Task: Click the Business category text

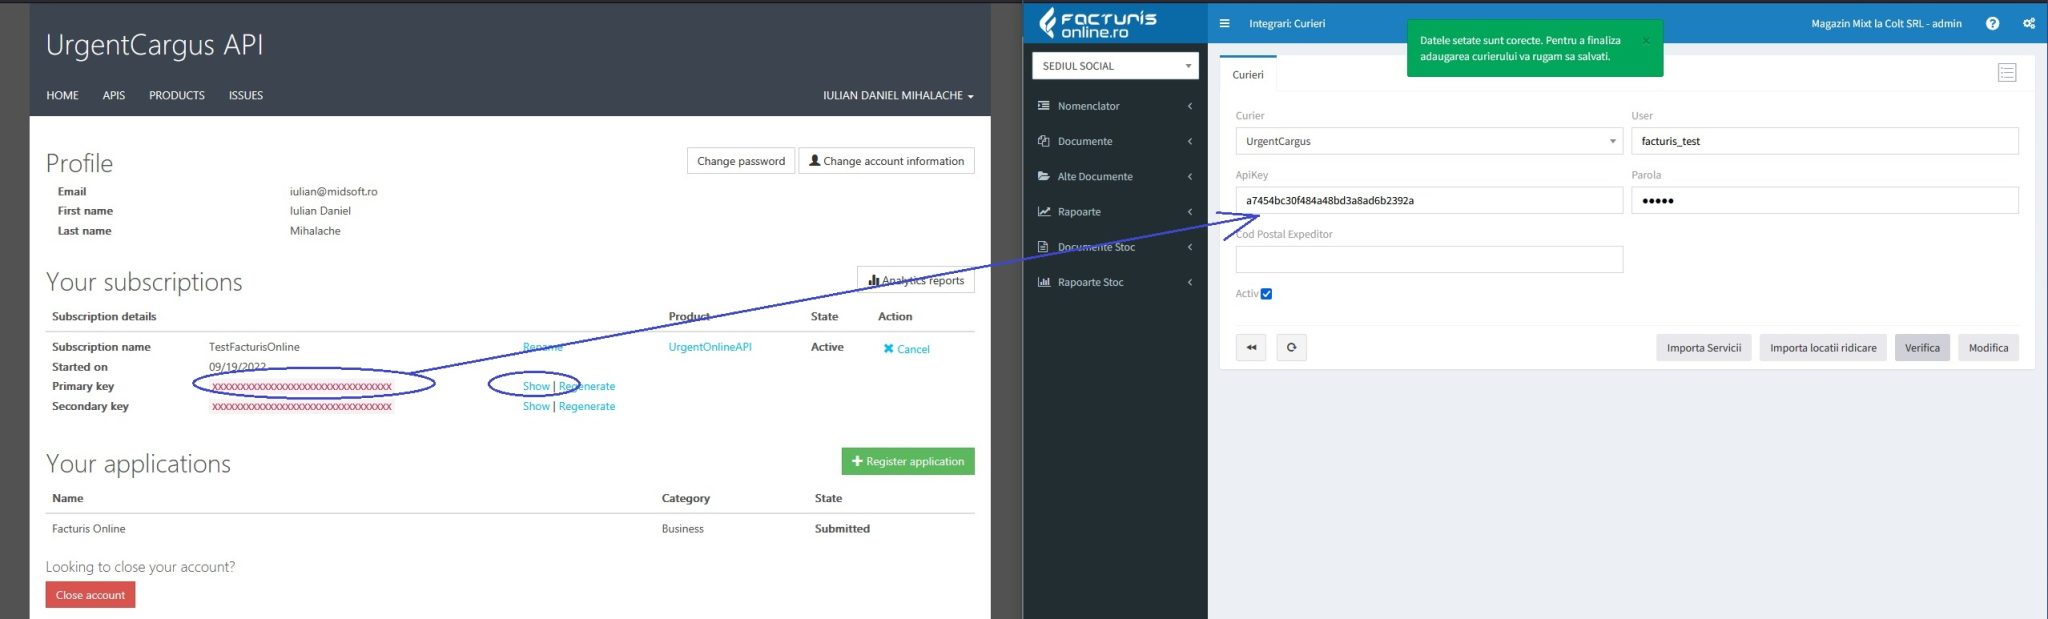Action: pos(683,529)
